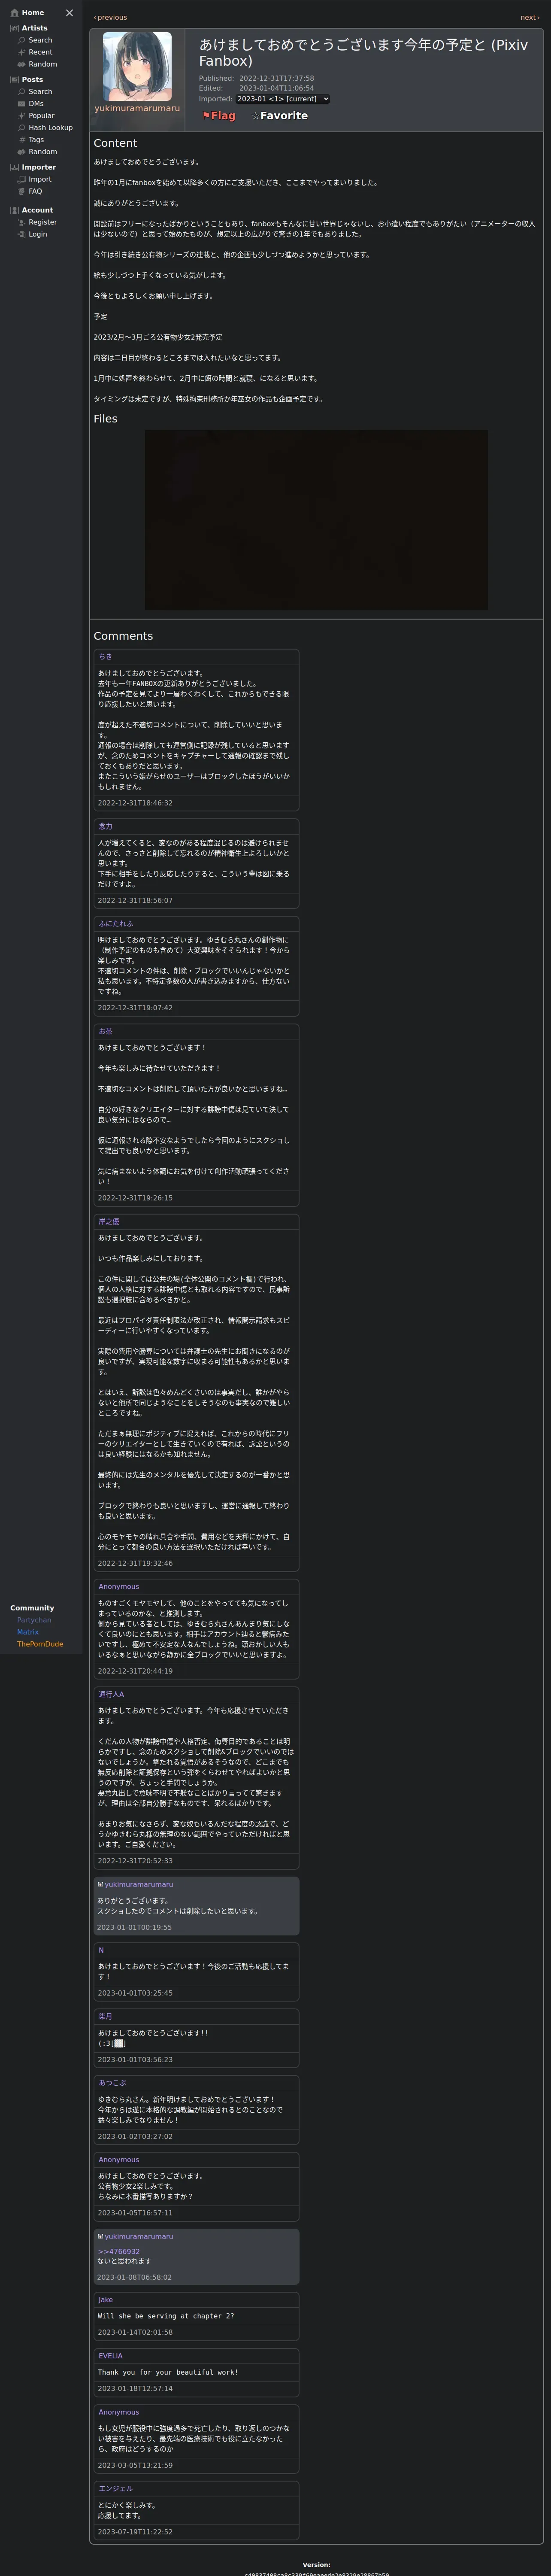Open the DMs page
Screen dimensions: 551x2576
tap(30, 104)
